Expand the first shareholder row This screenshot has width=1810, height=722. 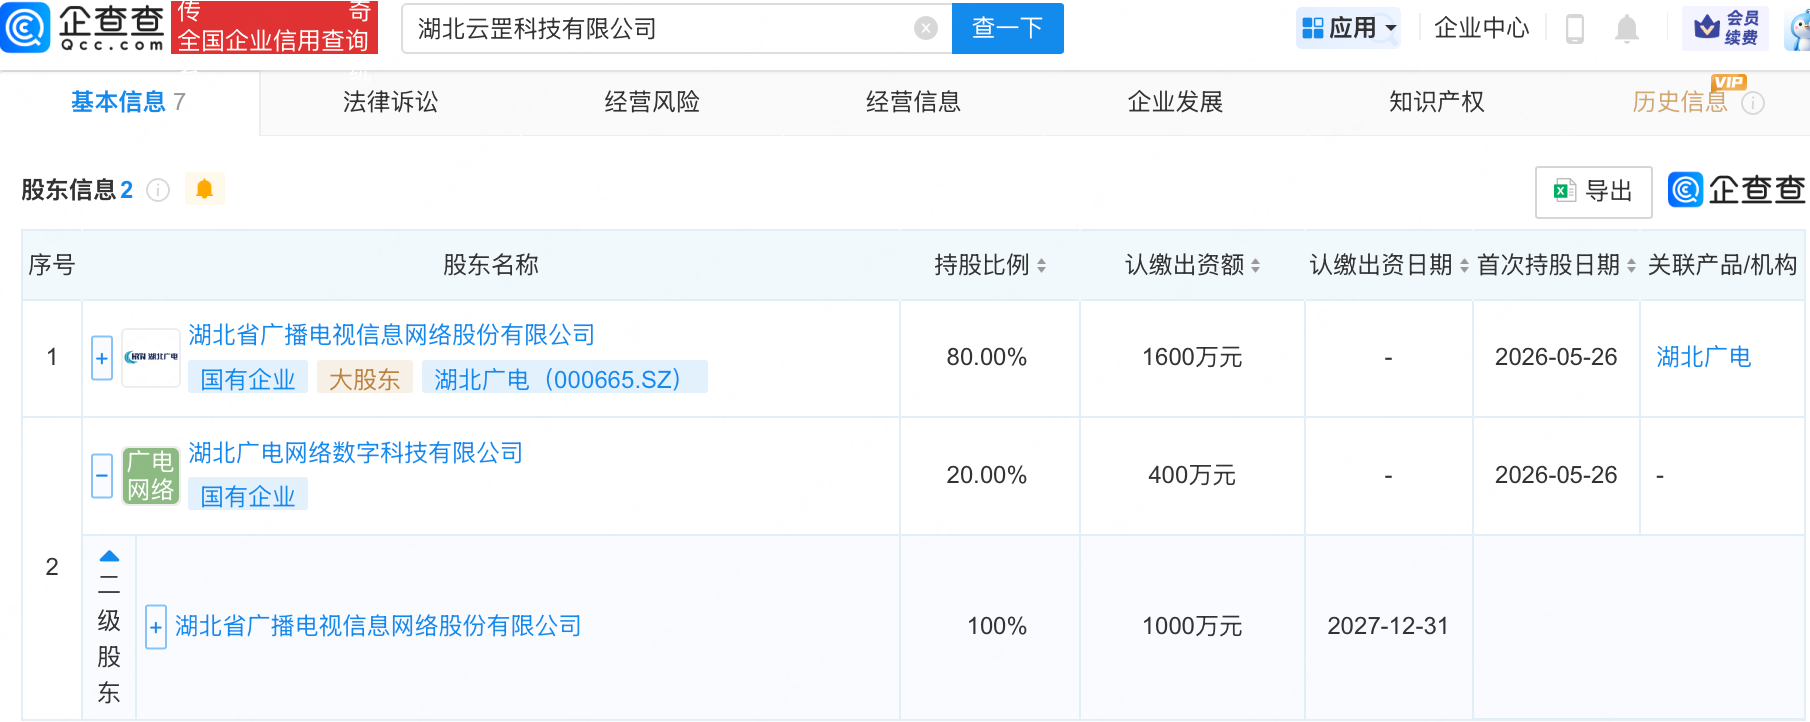[x=102, y=358]
